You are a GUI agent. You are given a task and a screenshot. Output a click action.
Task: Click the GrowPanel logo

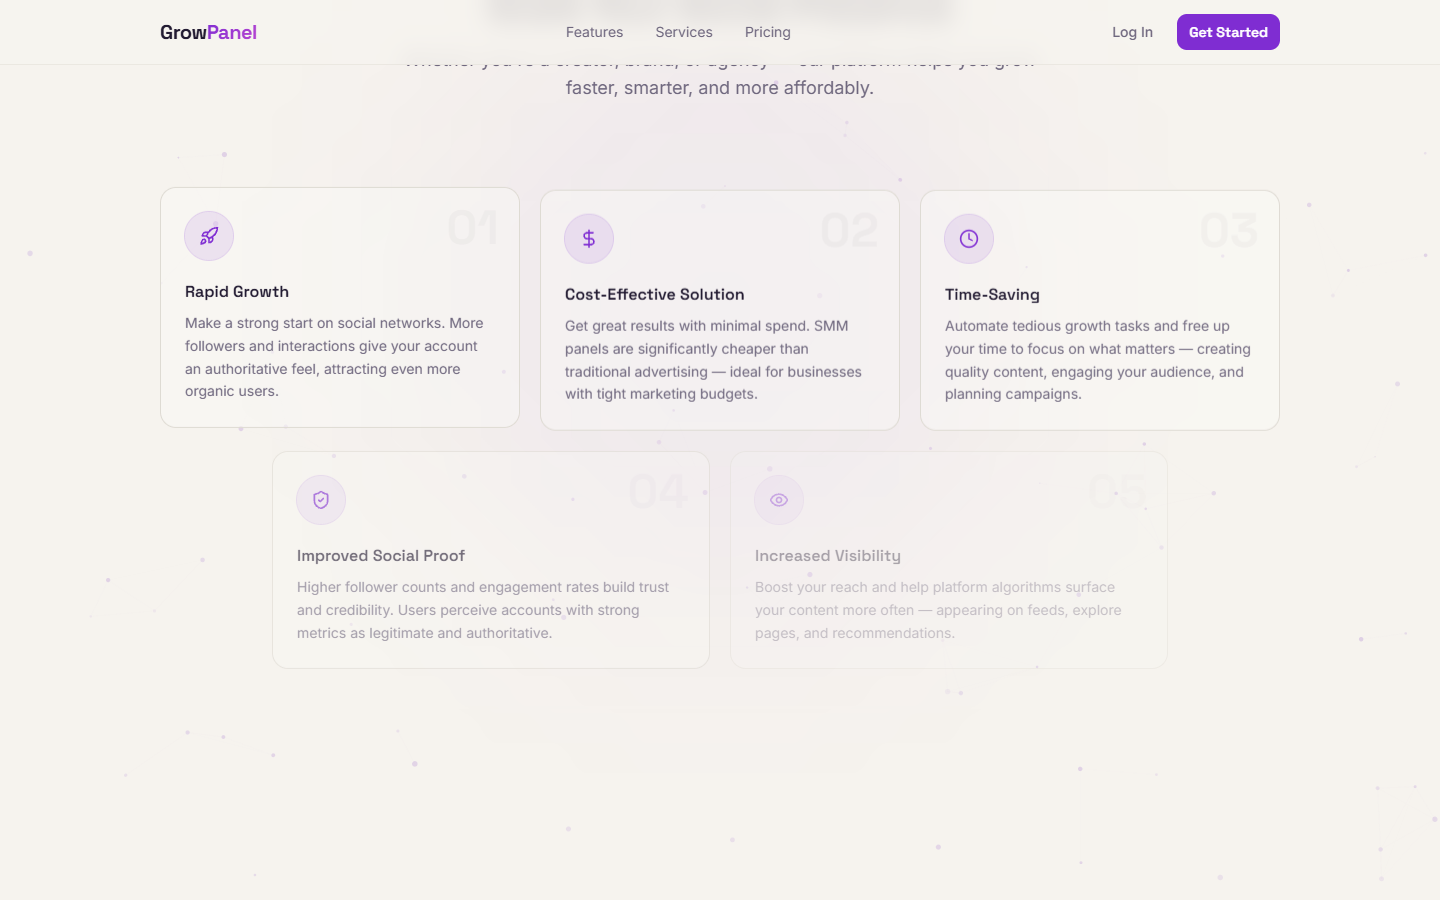coord(208,32)
